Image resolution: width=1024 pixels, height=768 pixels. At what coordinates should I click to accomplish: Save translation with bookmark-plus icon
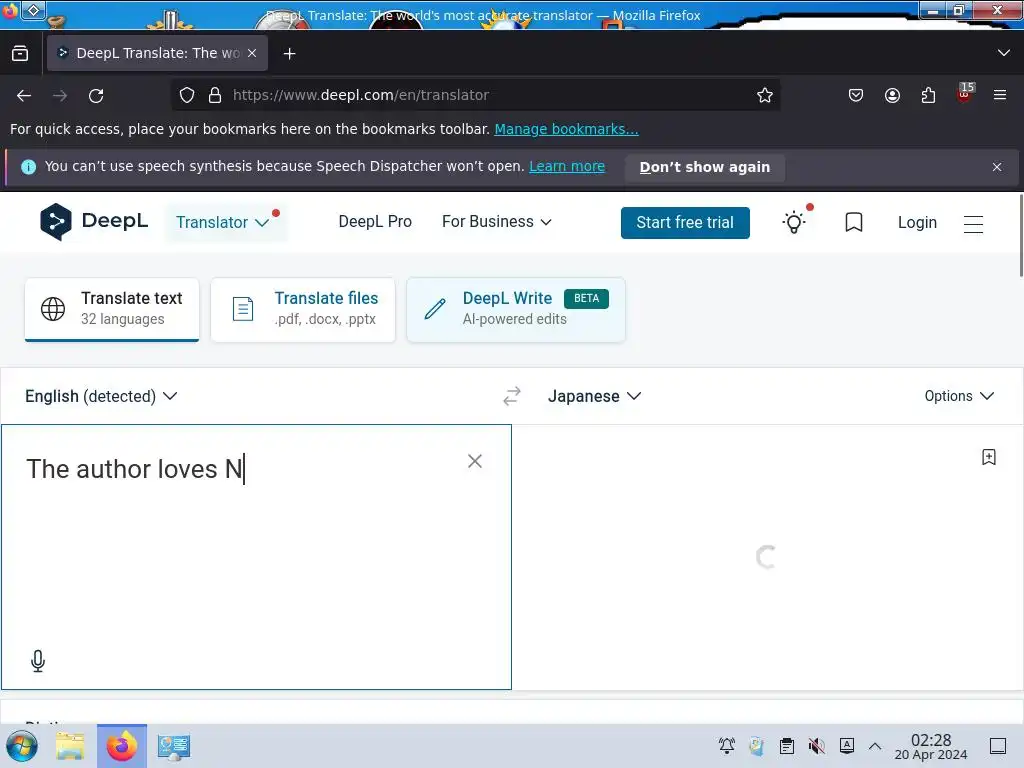coord(989,457)
